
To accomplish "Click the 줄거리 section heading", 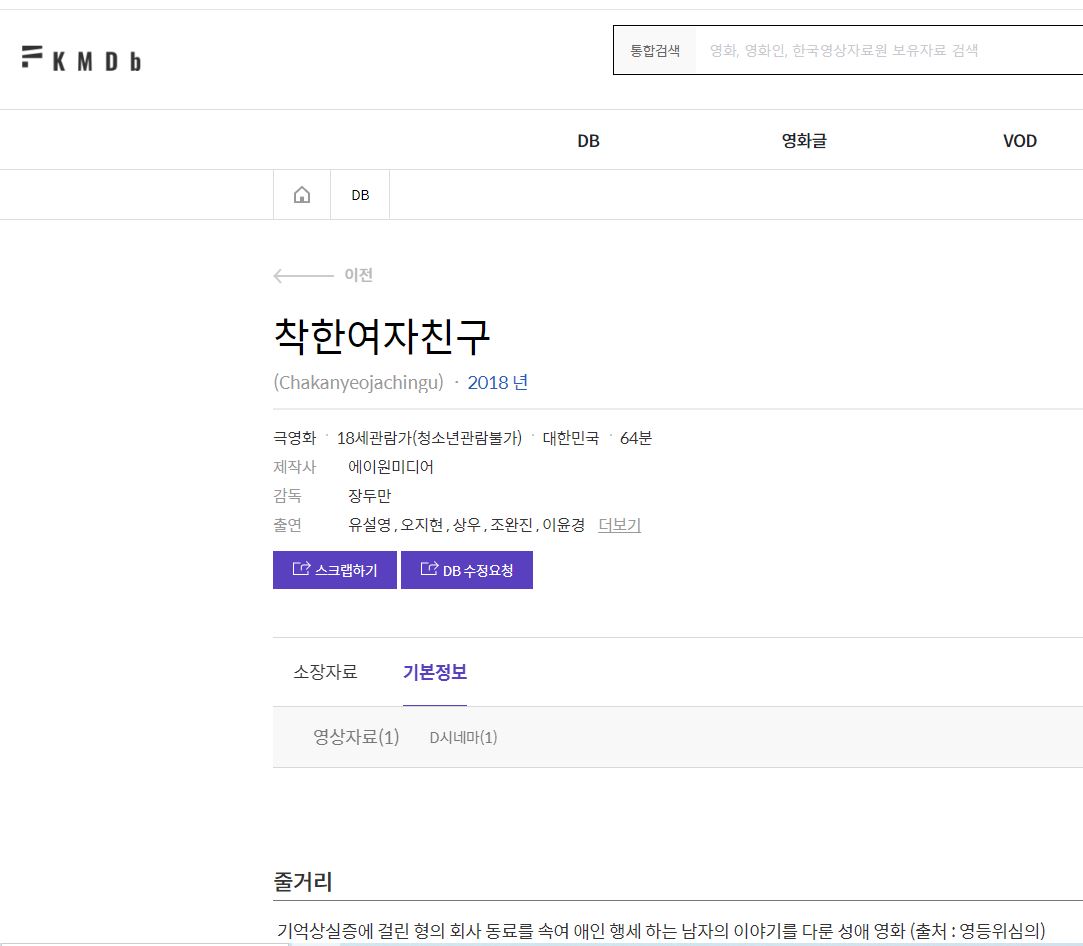I will click(x=303, y=882).
